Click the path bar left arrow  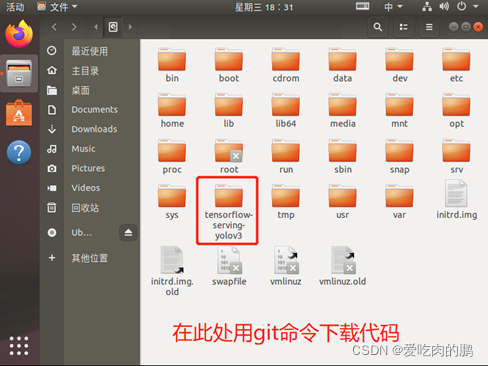[x=96, y=27]
